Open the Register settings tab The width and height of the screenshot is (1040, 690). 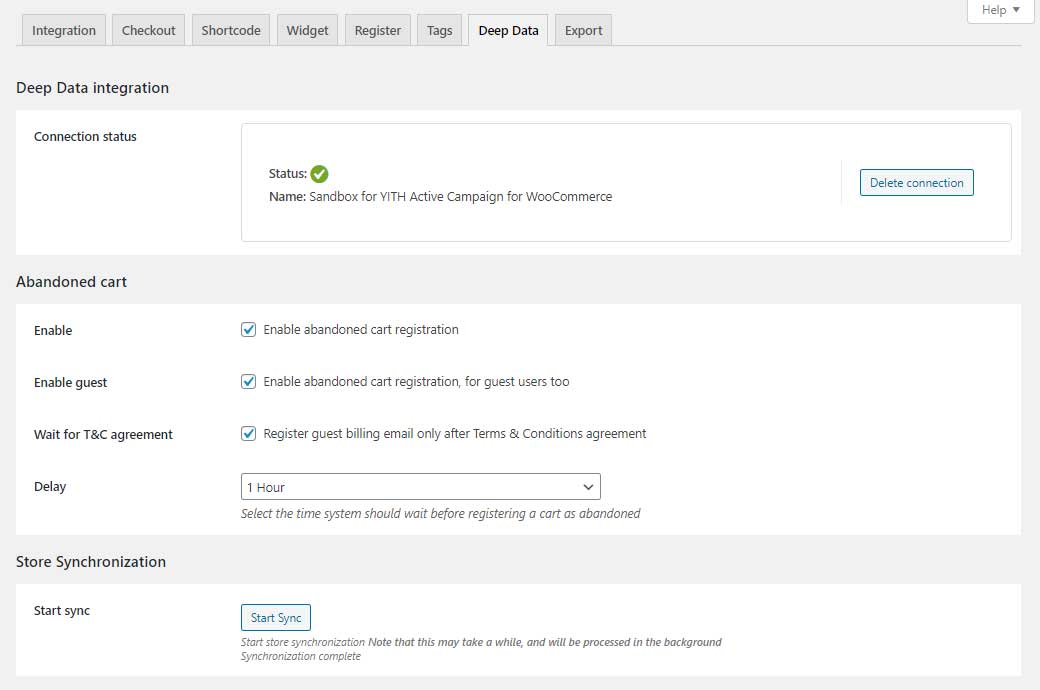click(x=378, y=30)
